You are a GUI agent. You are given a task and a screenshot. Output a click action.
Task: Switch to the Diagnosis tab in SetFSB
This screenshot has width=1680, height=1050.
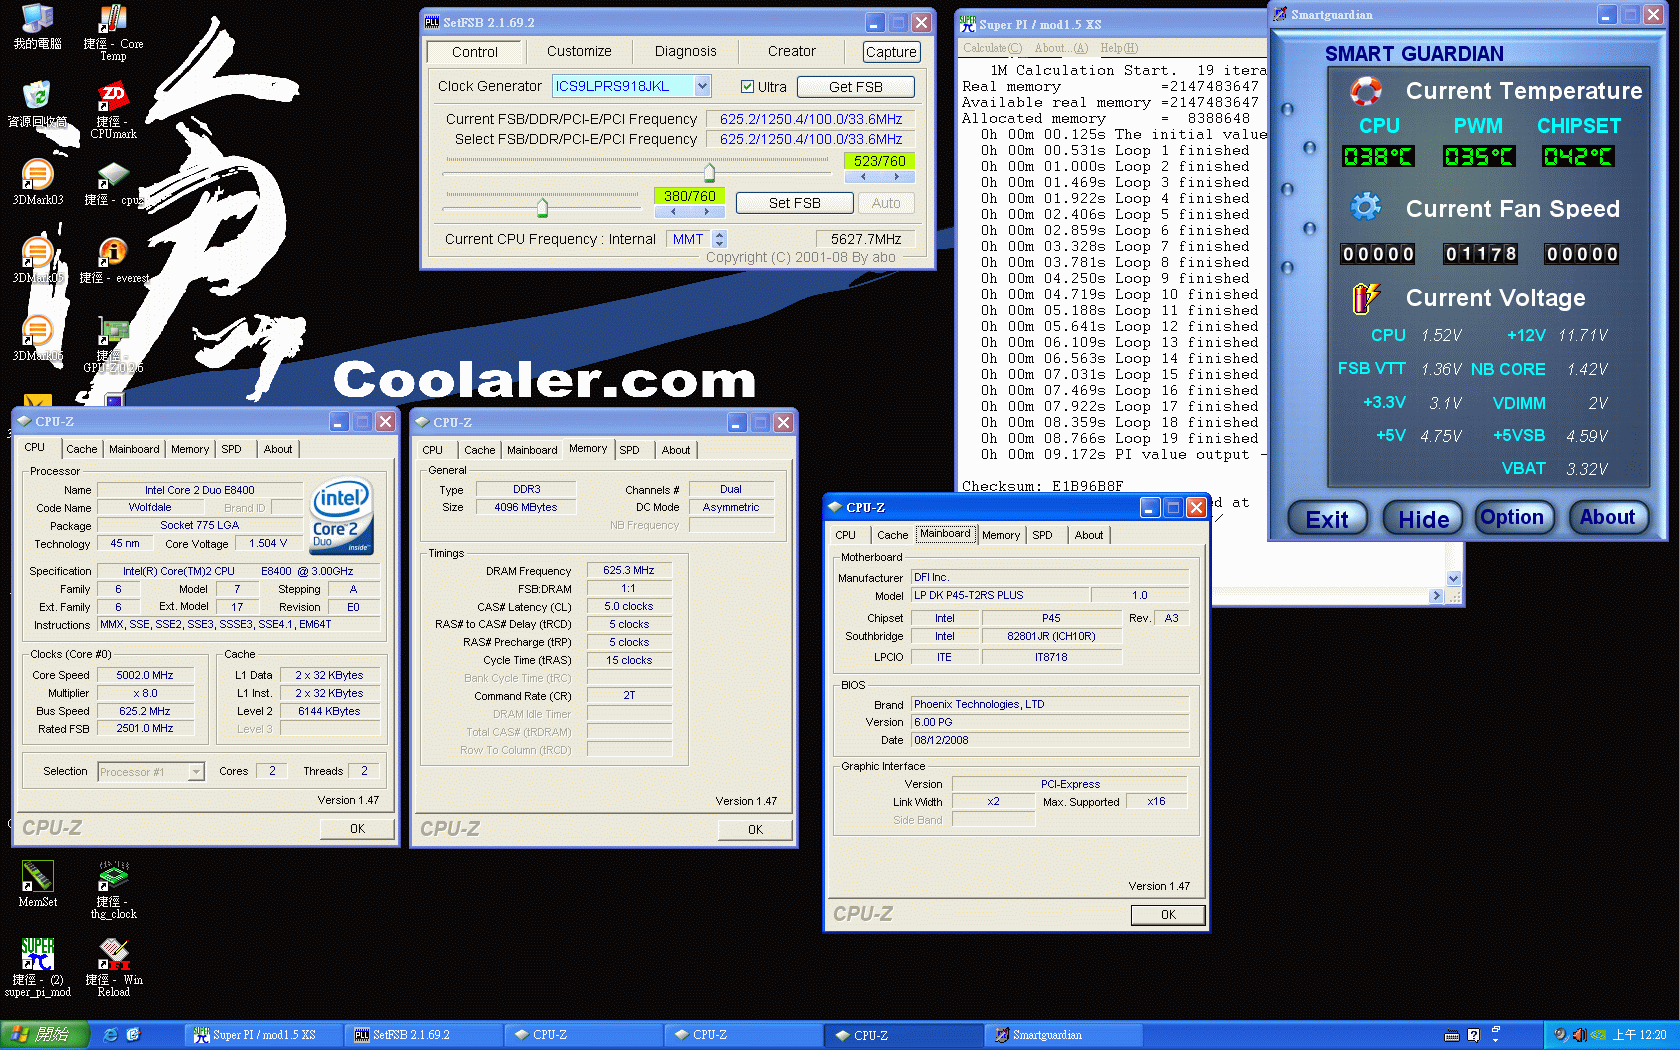click(685, 51)
